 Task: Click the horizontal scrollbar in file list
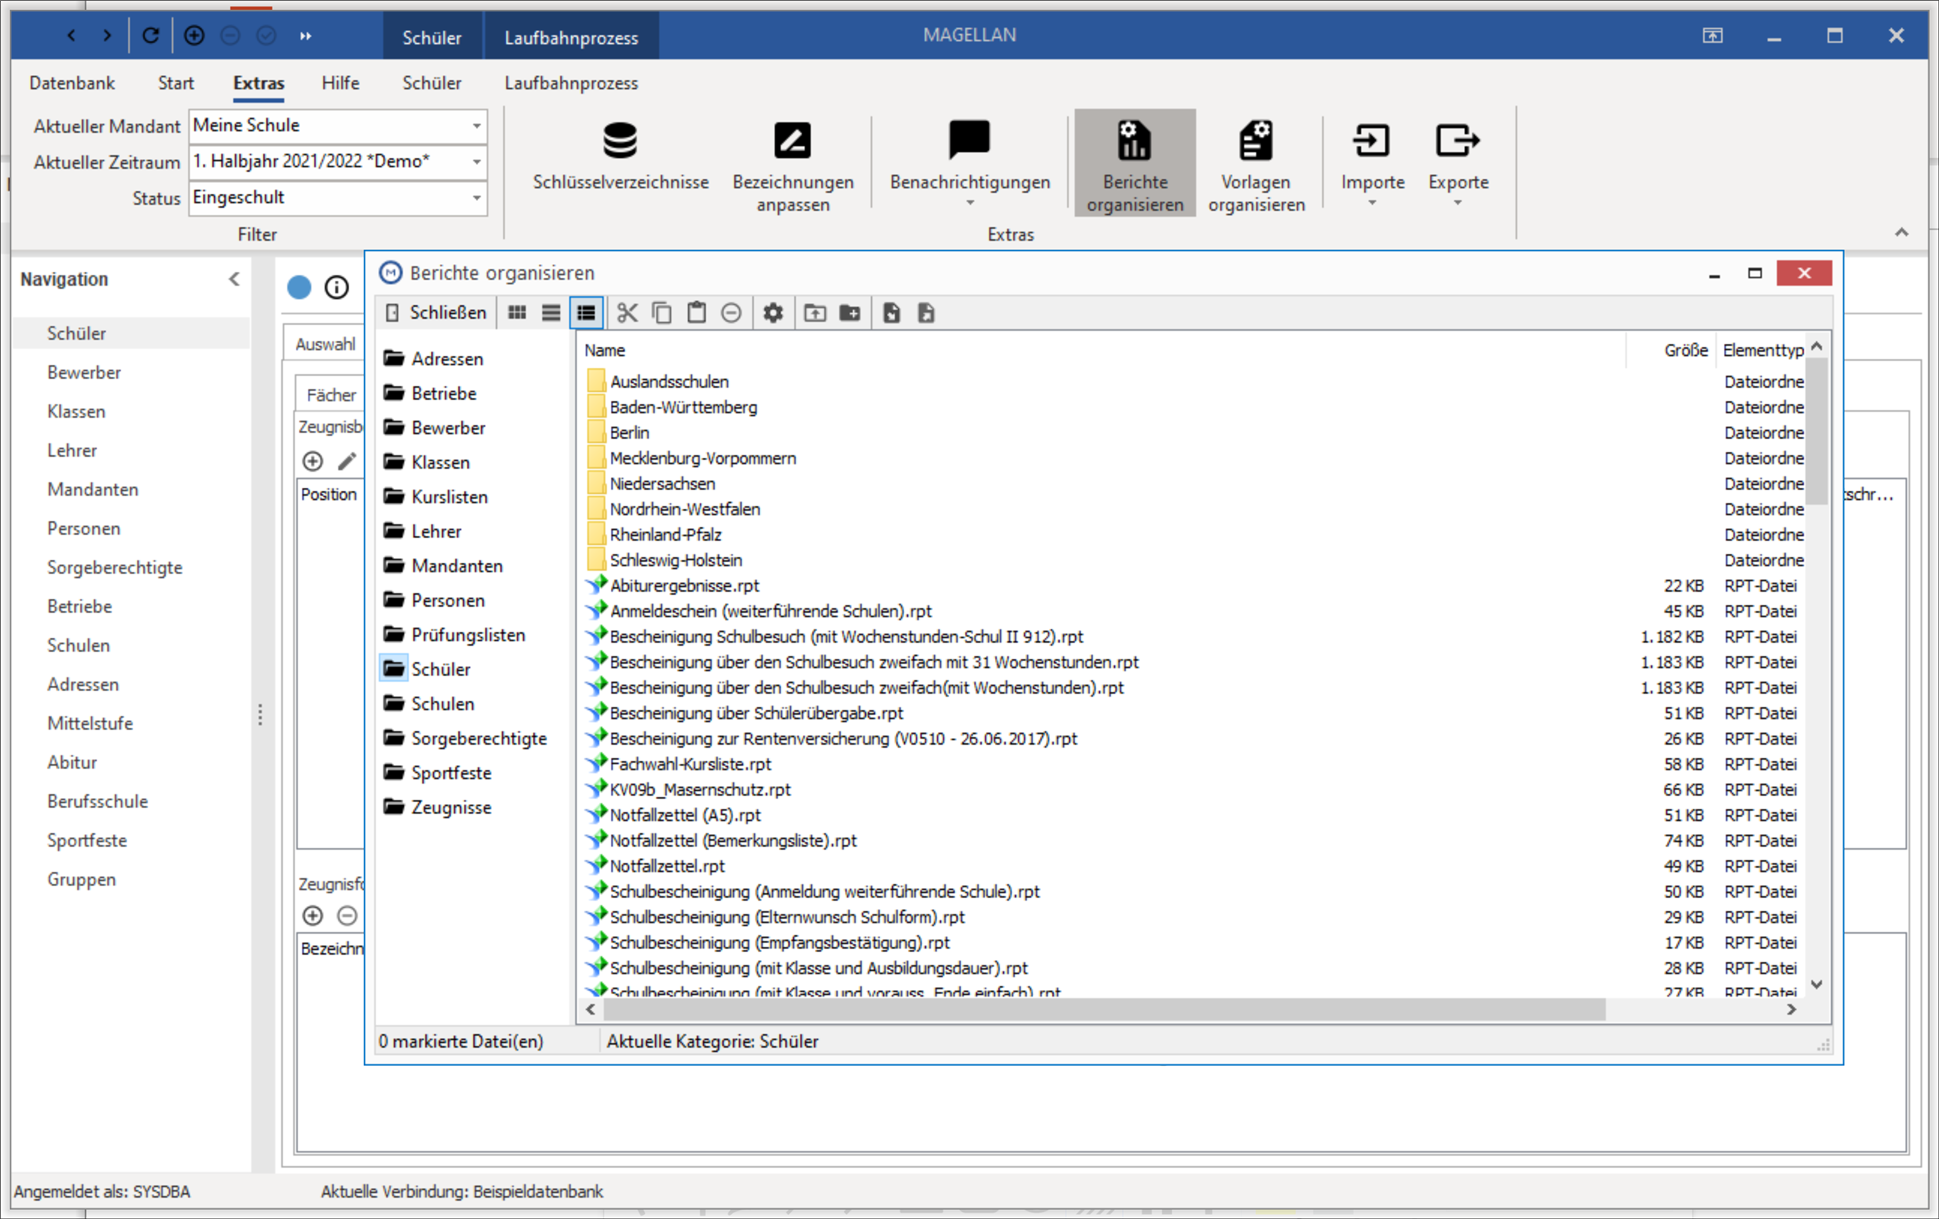[1104, 1010]
